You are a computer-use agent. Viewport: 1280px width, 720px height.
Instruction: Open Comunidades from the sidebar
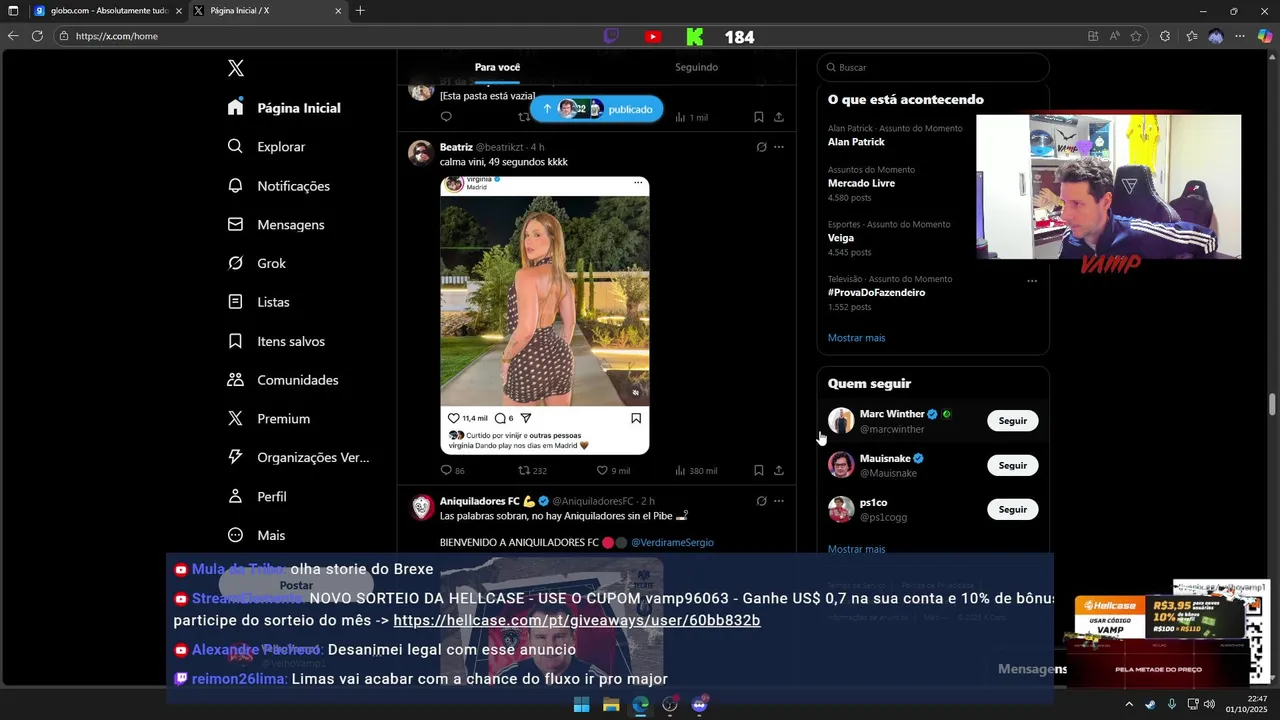pos(283,380)
